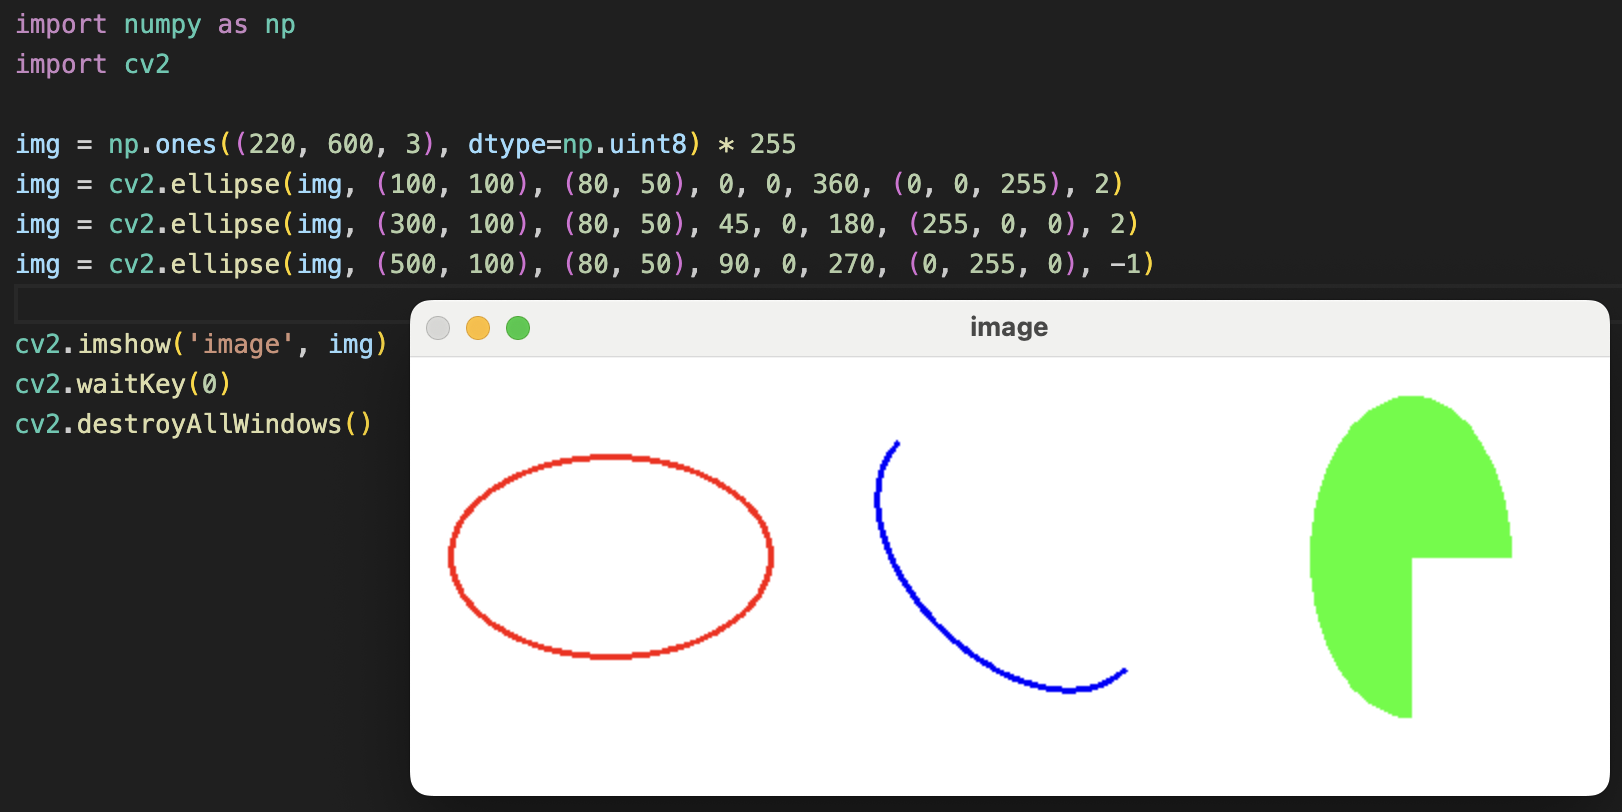This screenshot has height=812, width=1622.
Task: Click the '360' end angle in first ellipse
Action: point(836,184)
